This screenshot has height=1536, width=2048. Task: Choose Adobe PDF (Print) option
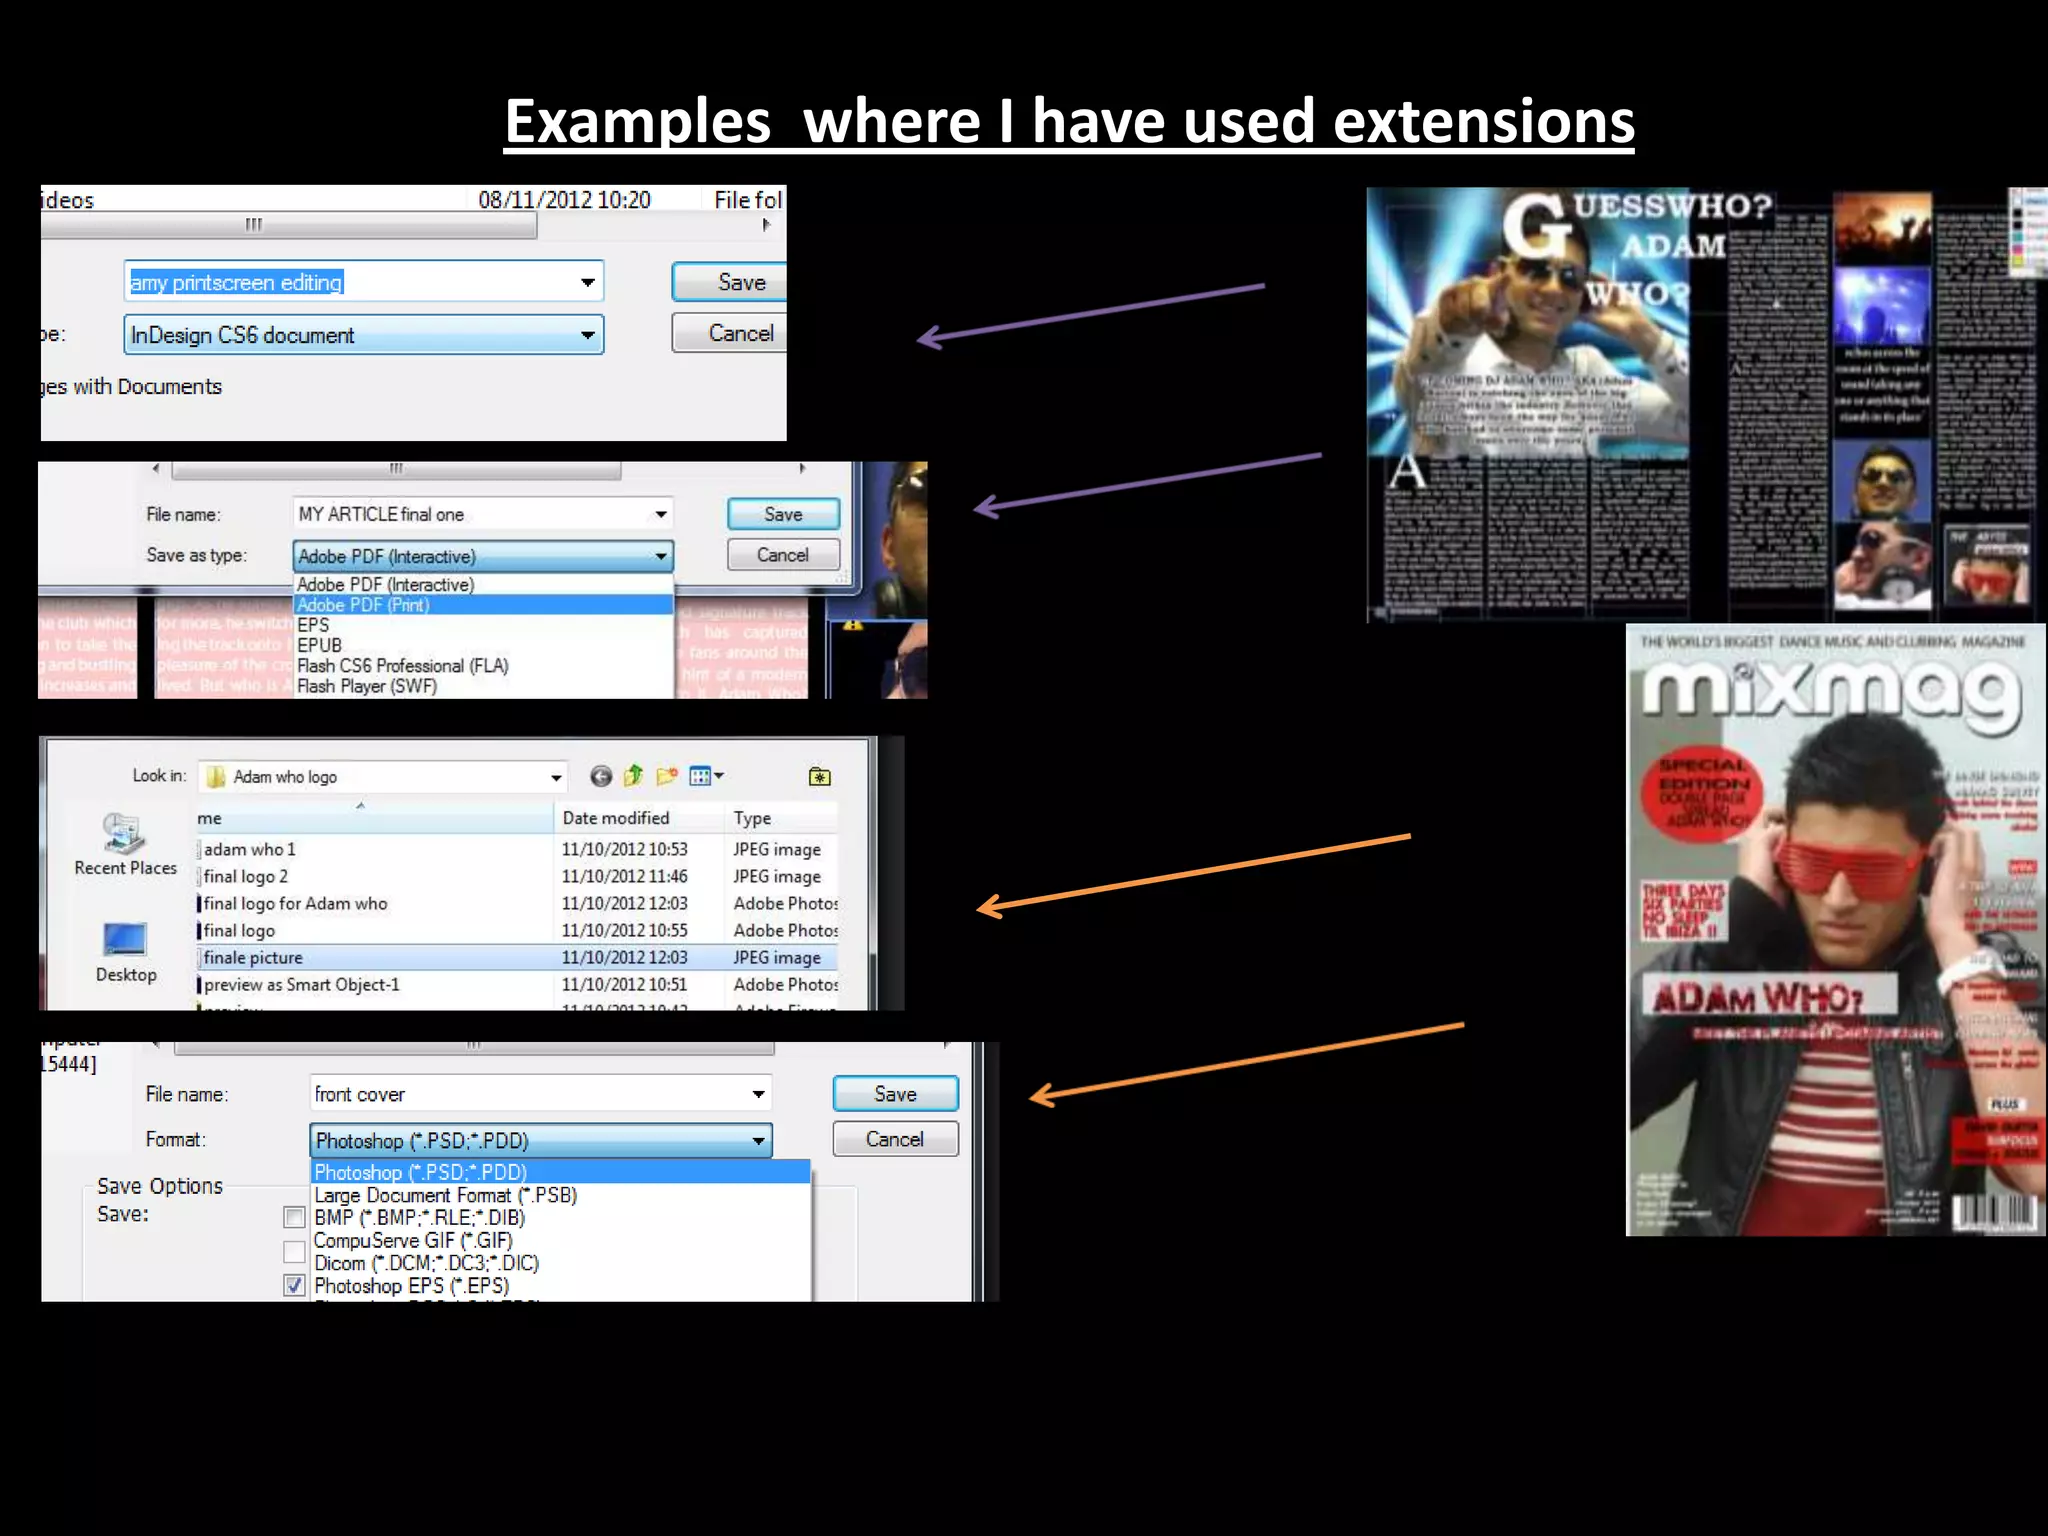[x=483, y=605]
